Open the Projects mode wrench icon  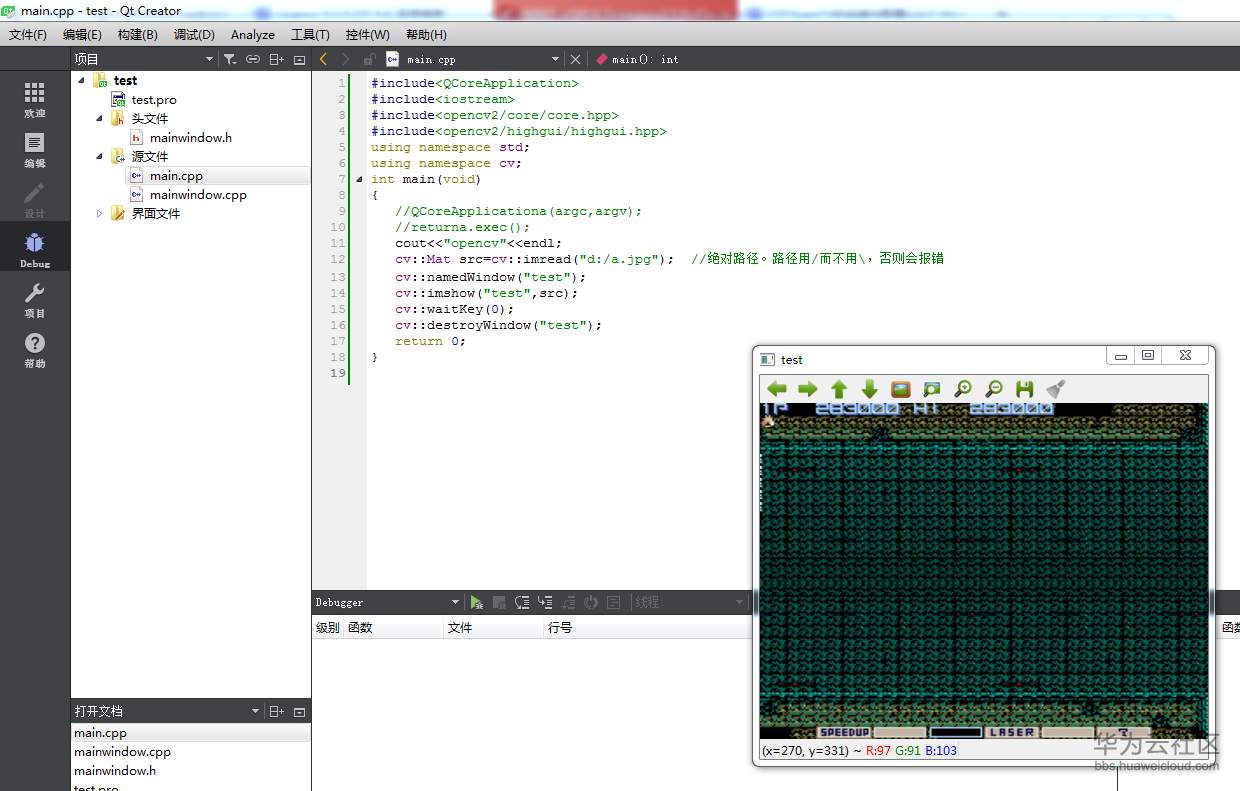35,300
